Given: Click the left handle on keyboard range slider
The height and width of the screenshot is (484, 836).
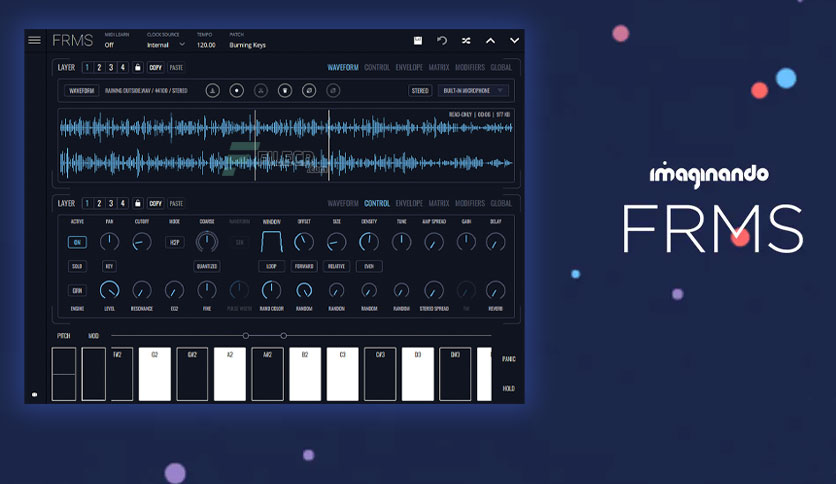Looking at the screenshot, I should click(x=246, y=336).
